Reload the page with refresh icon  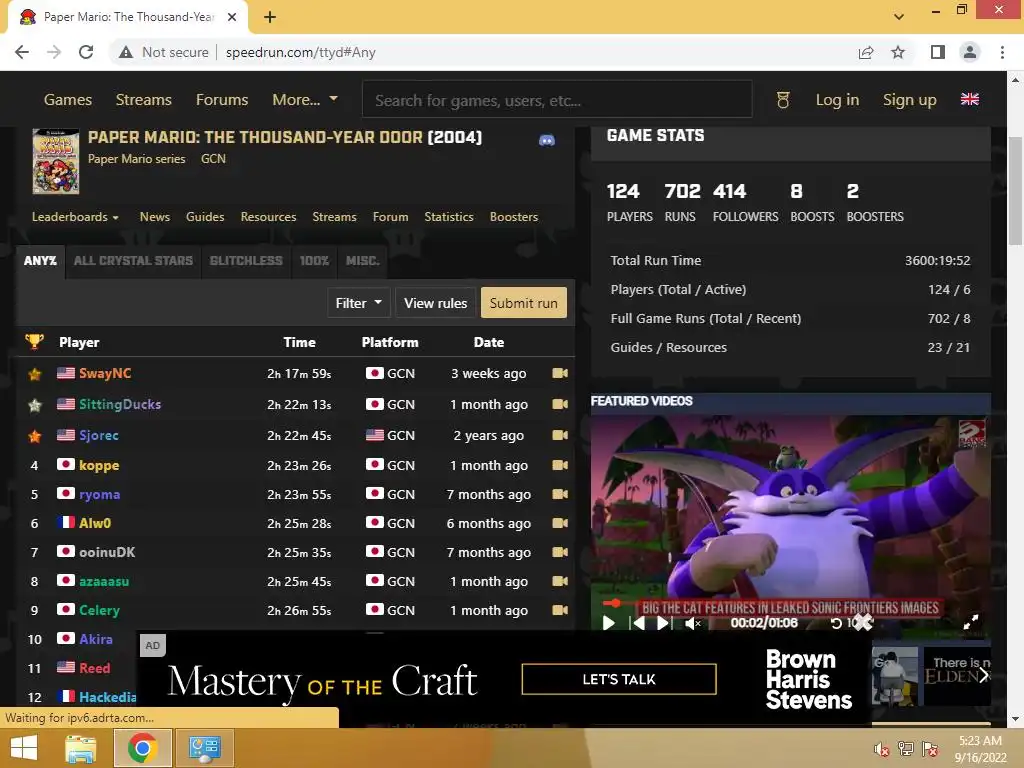click(86, 52)
